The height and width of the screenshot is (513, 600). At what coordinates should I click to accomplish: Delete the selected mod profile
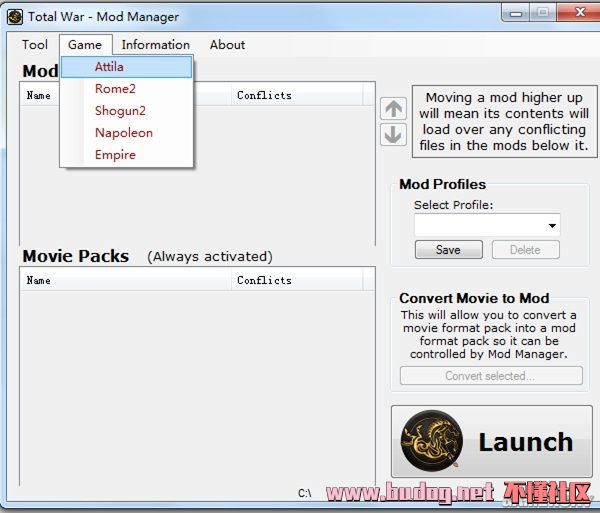coord(525,250)
